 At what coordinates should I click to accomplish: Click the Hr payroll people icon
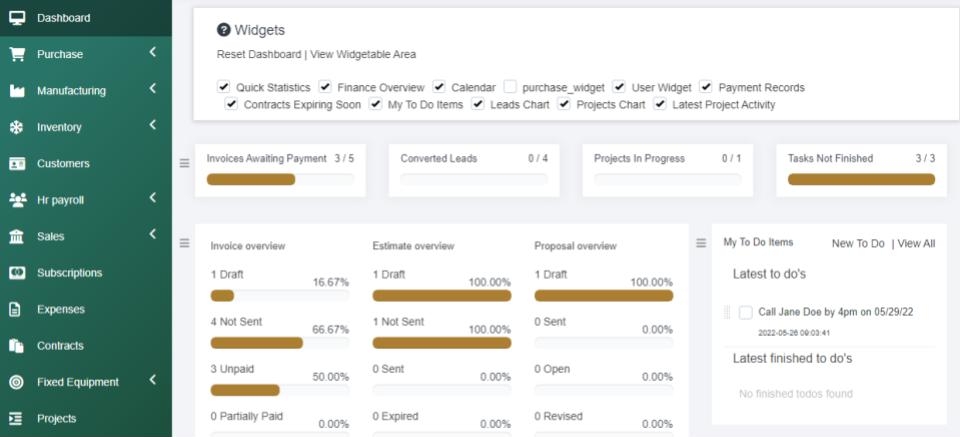coord(17,200)
